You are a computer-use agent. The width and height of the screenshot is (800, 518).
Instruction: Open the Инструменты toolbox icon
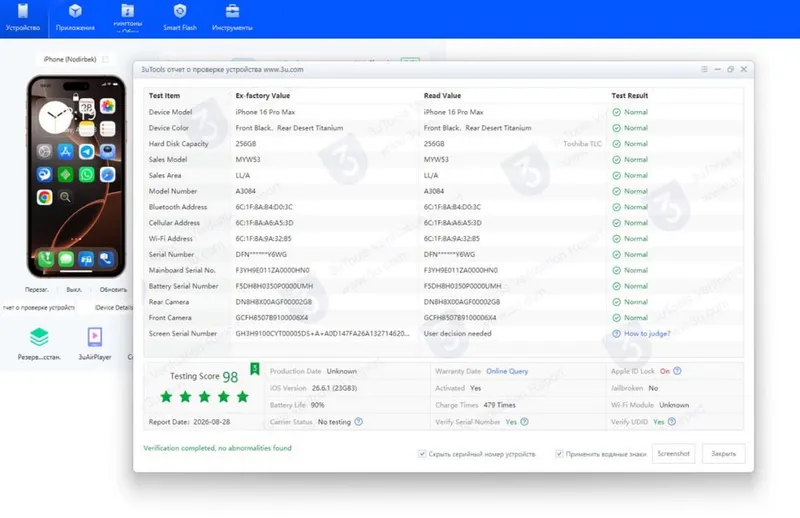point(232,11)
